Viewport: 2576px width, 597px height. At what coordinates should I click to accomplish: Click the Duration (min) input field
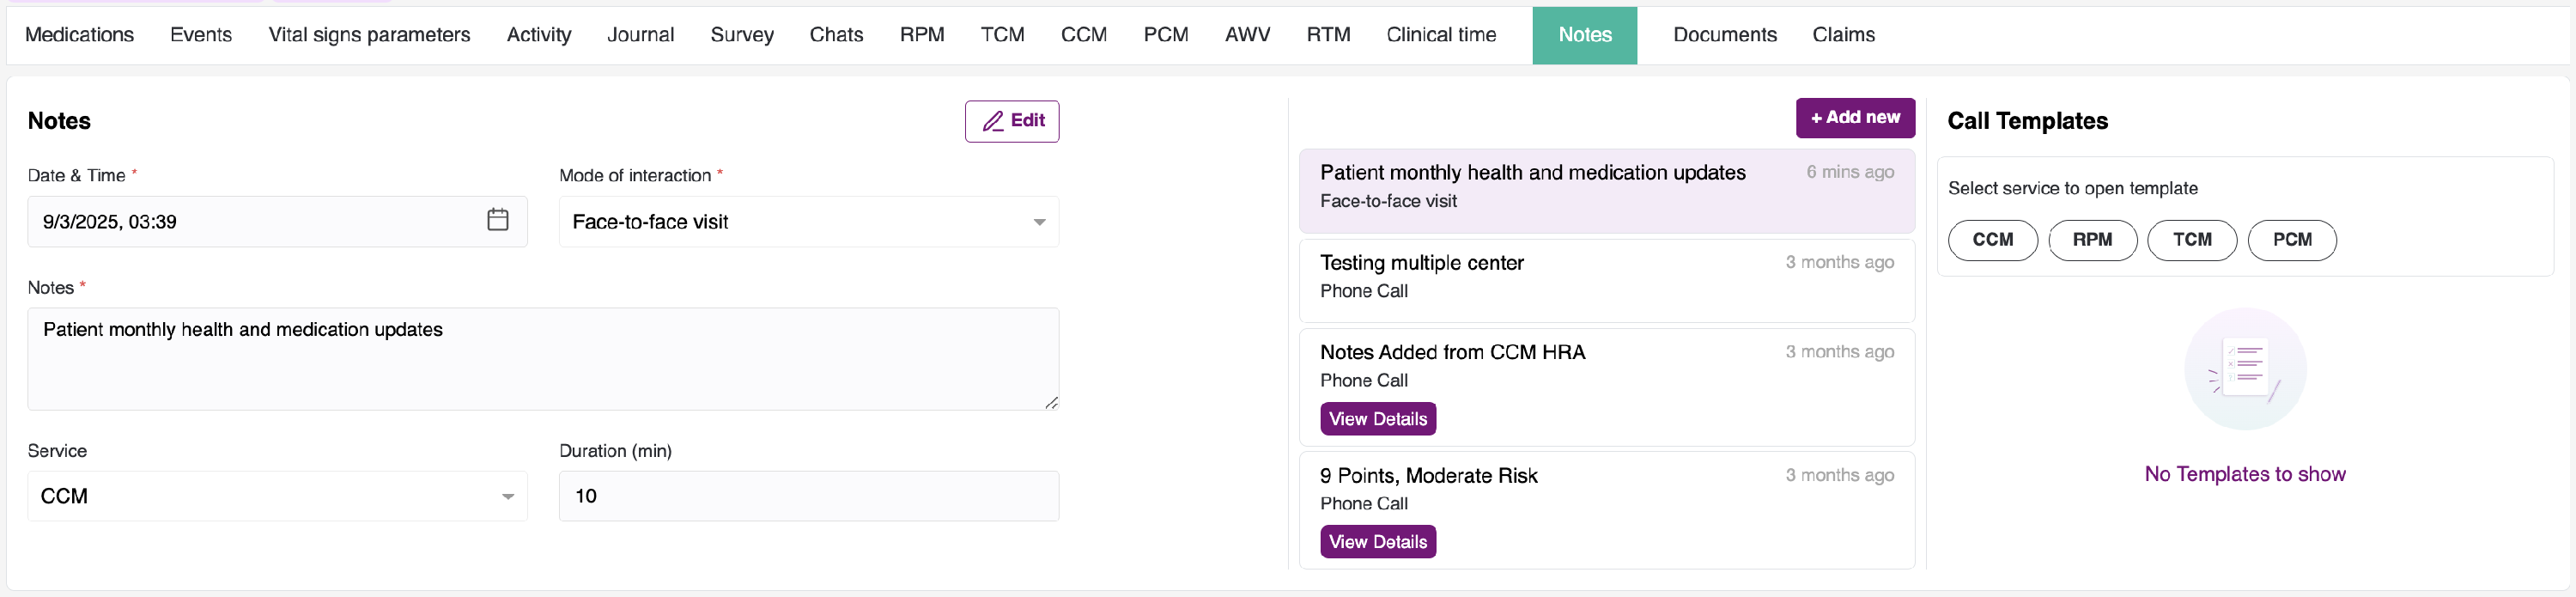point(808,496)
